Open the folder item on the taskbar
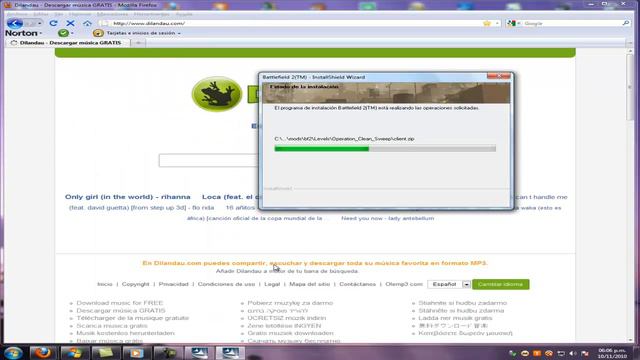640x360 pixels. pos(105,352)
